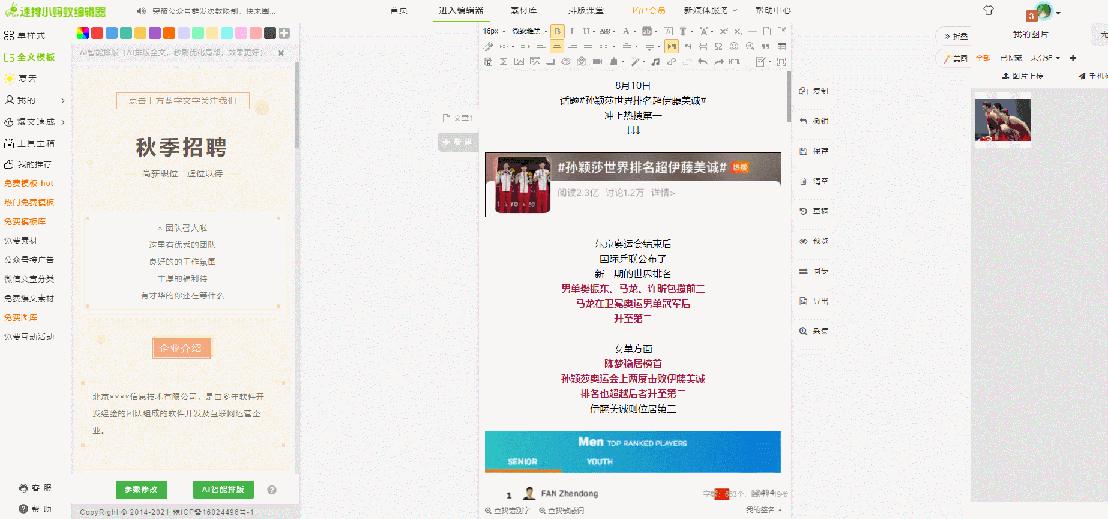Insert horizontal line via dash icon
The width and height of the screenshot is (1108, 519).
(x=753, y=31)
